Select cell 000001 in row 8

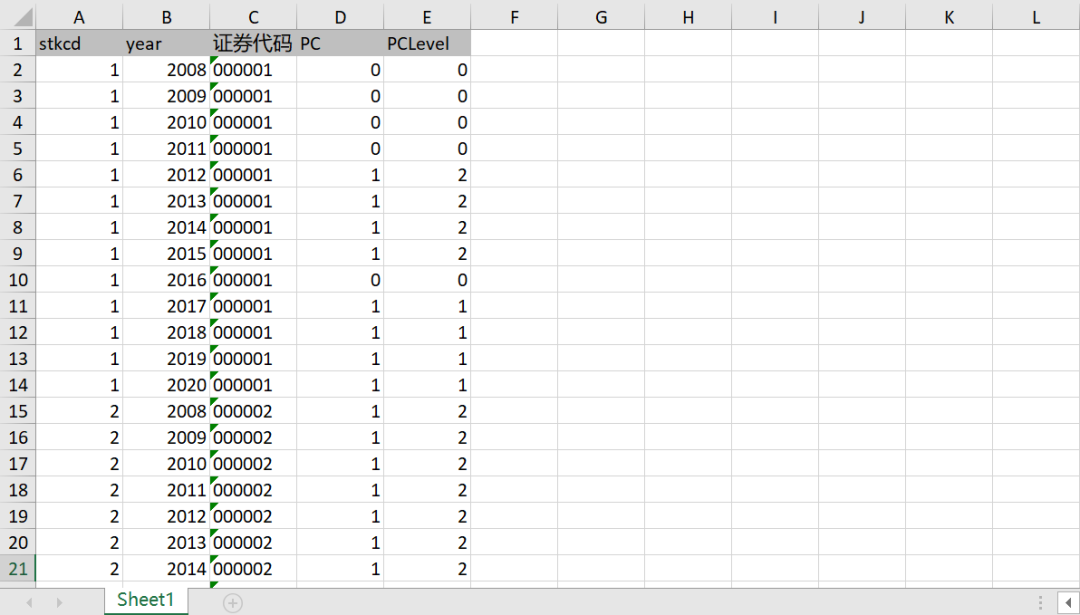(253, 227)
